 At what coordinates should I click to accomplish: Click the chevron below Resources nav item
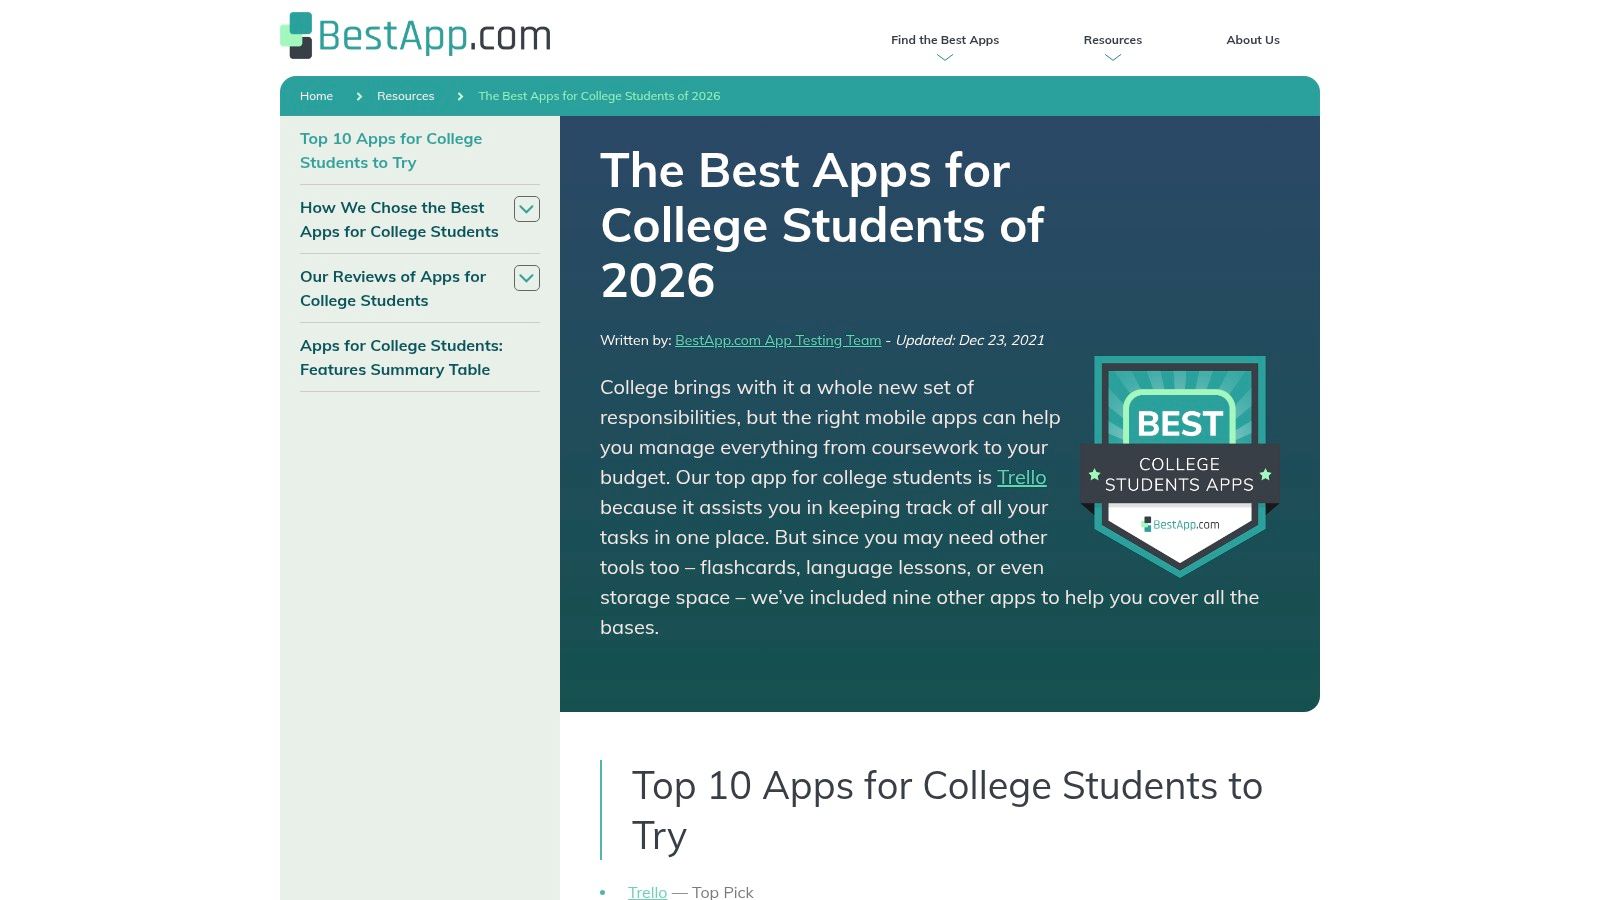click(1113, 58)
